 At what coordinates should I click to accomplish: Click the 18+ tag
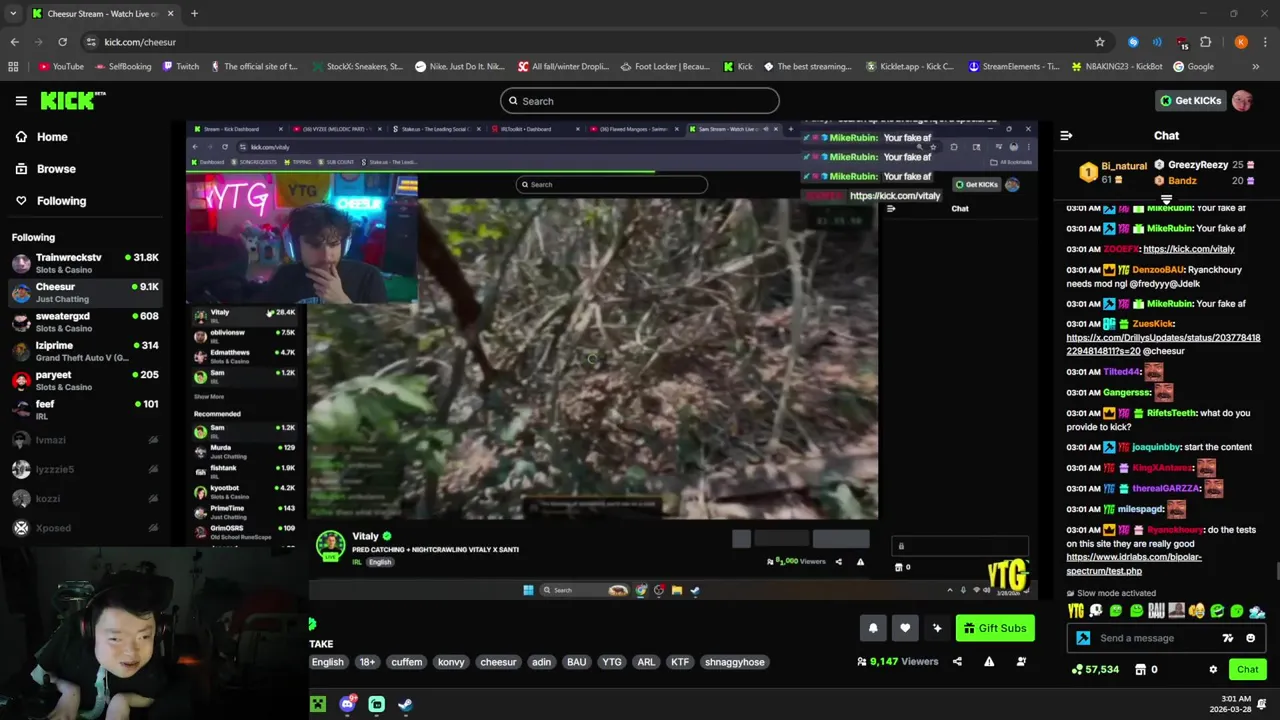point(367,662)
